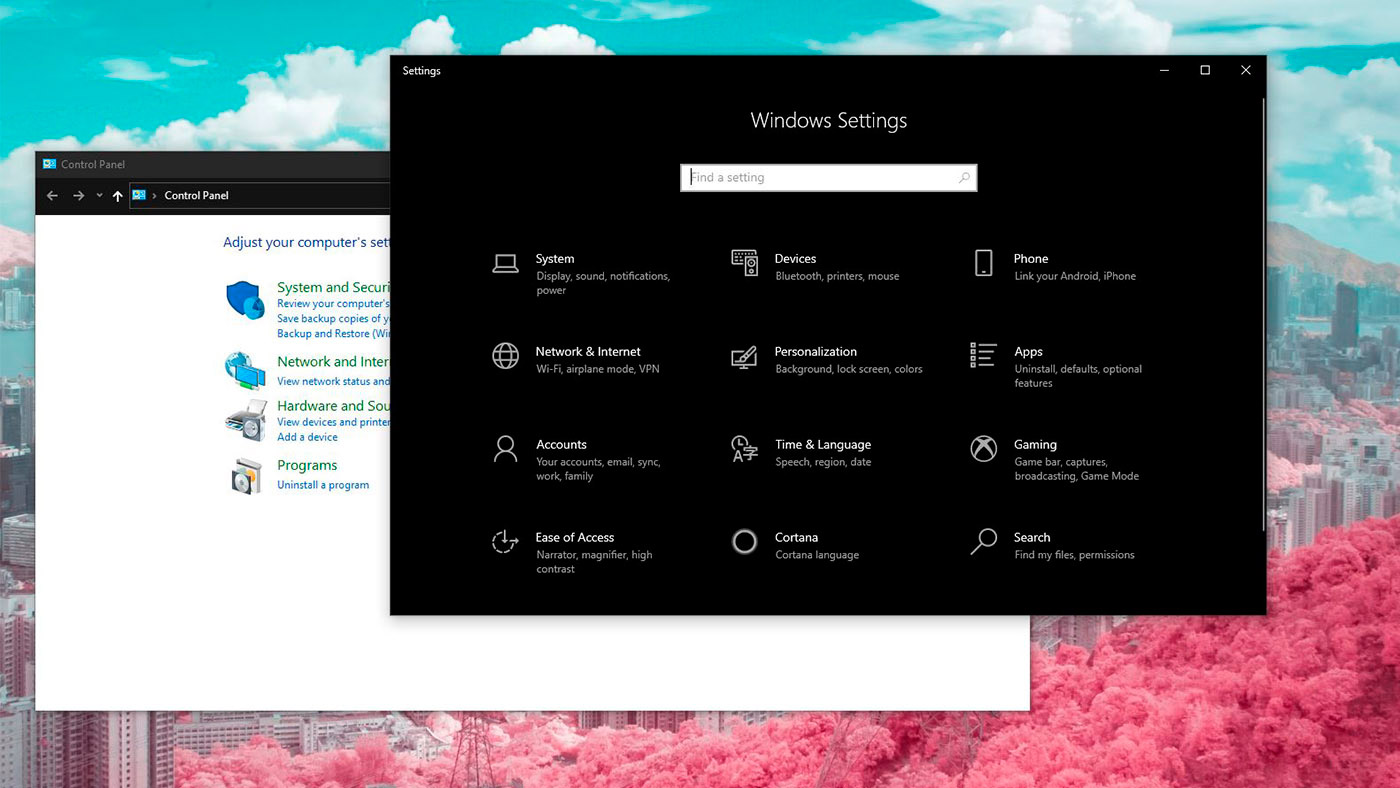
Task: Open the Gaming Xbox icon
Action: (x=984, y=448)
